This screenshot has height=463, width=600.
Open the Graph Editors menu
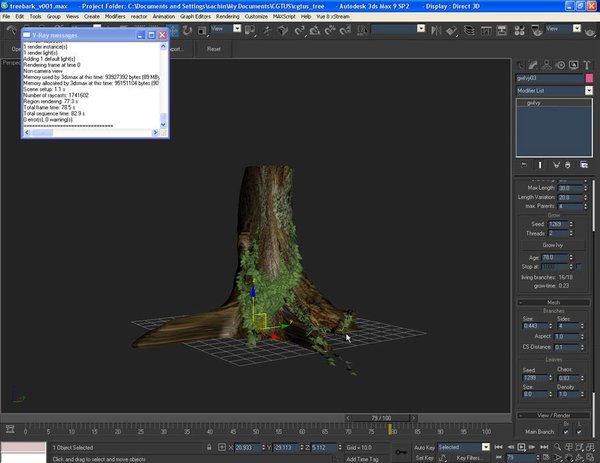193,17
